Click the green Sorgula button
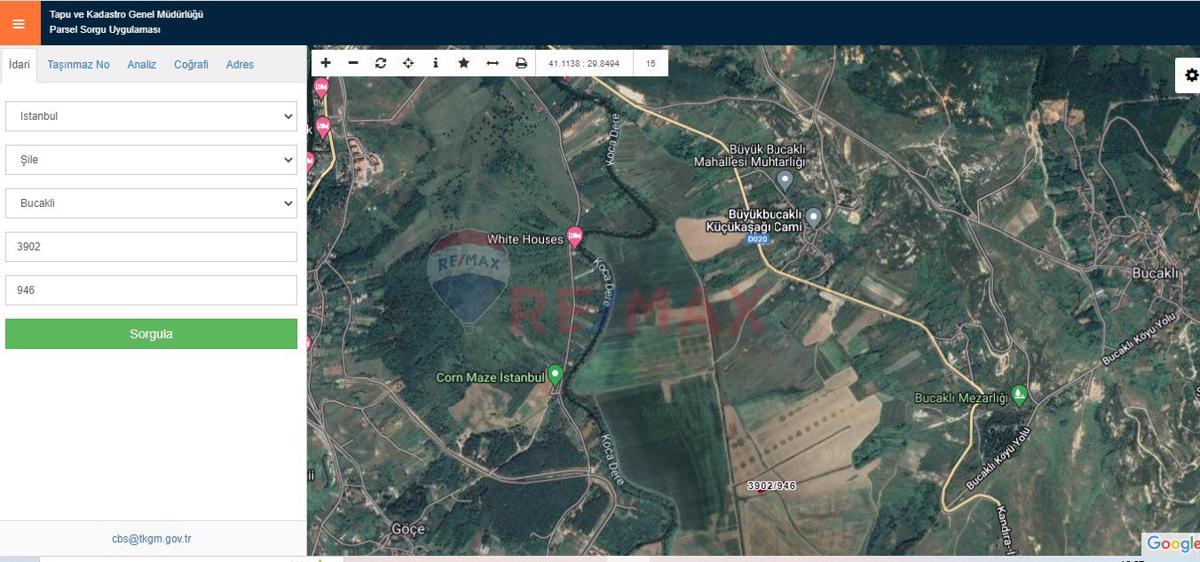This screenshot has width=1200, height=562. coord(151,334)
